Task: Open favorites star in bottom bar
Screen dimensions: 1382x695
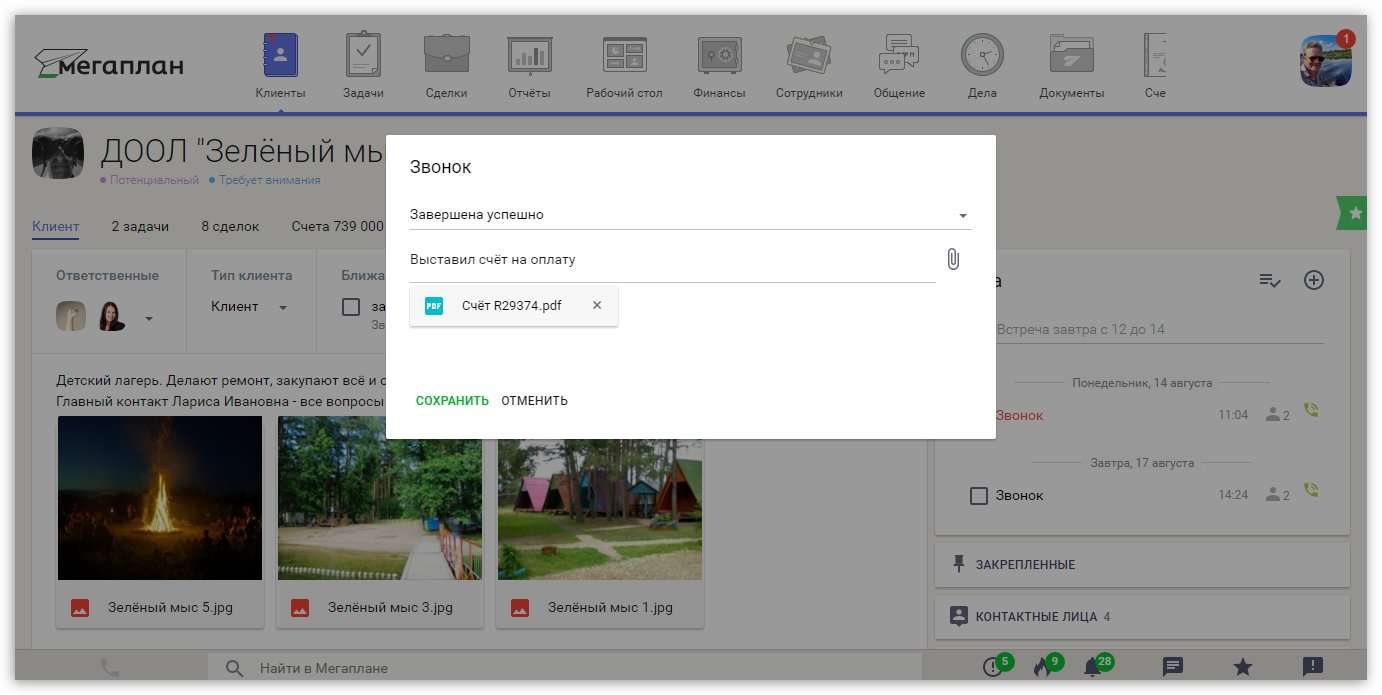Action: 1243,667
